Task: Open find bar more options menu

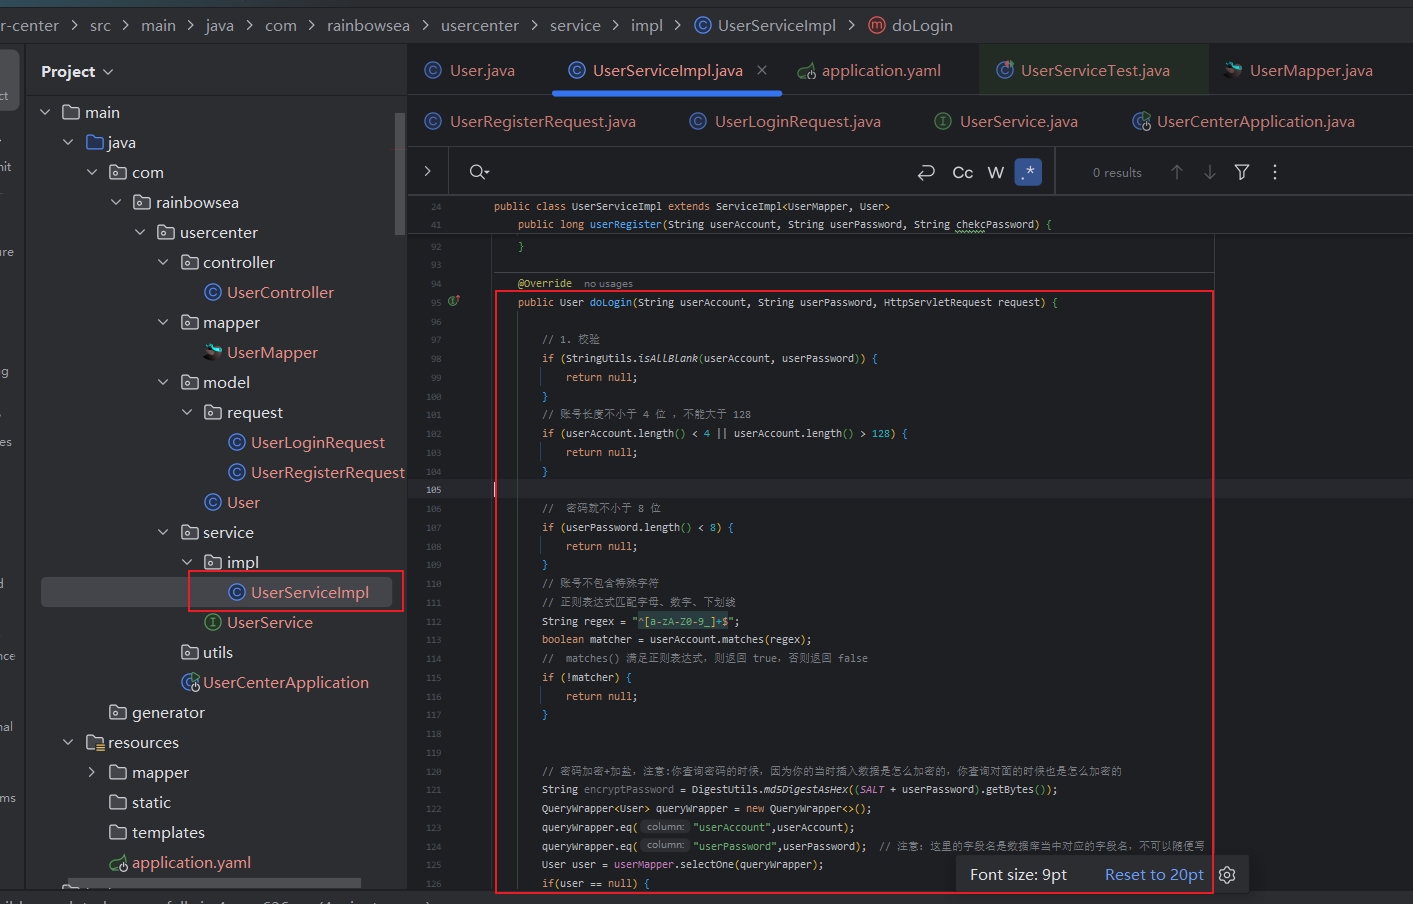Action: point(1275,172)
